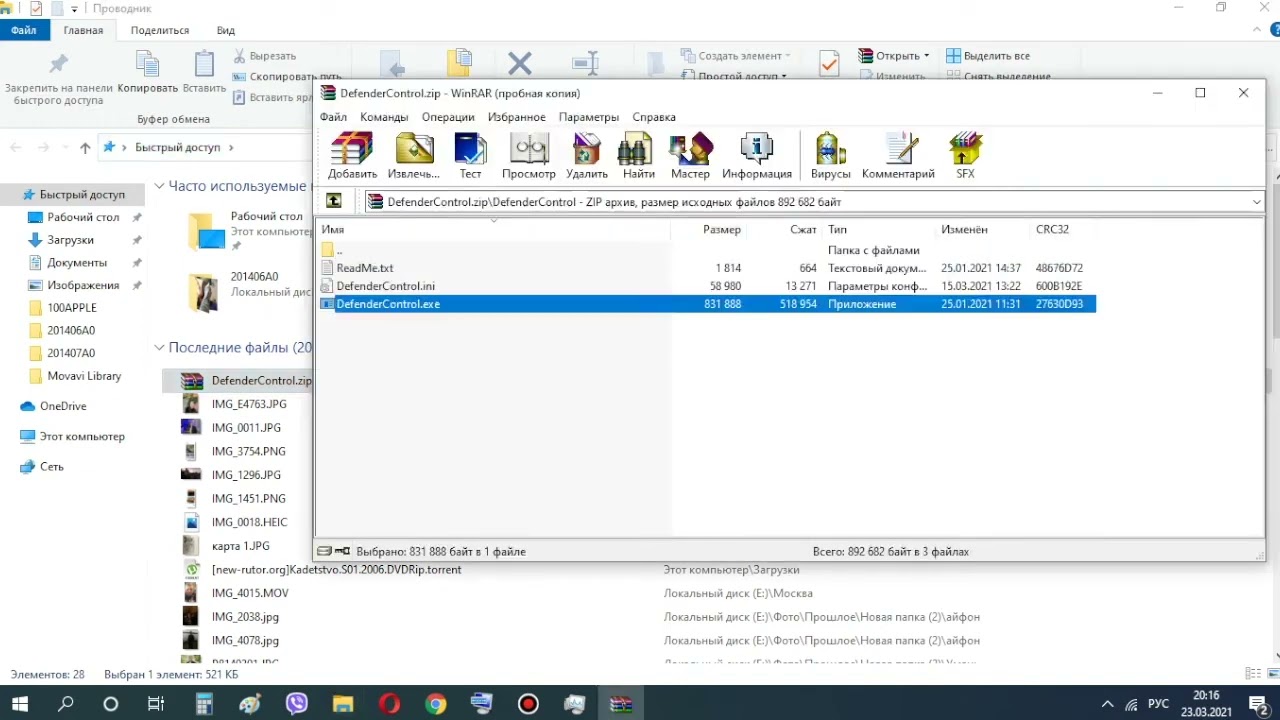The image size is (1280, 720).
Task: Collapse Последние файлы section
Action: (x=159, y=348)
